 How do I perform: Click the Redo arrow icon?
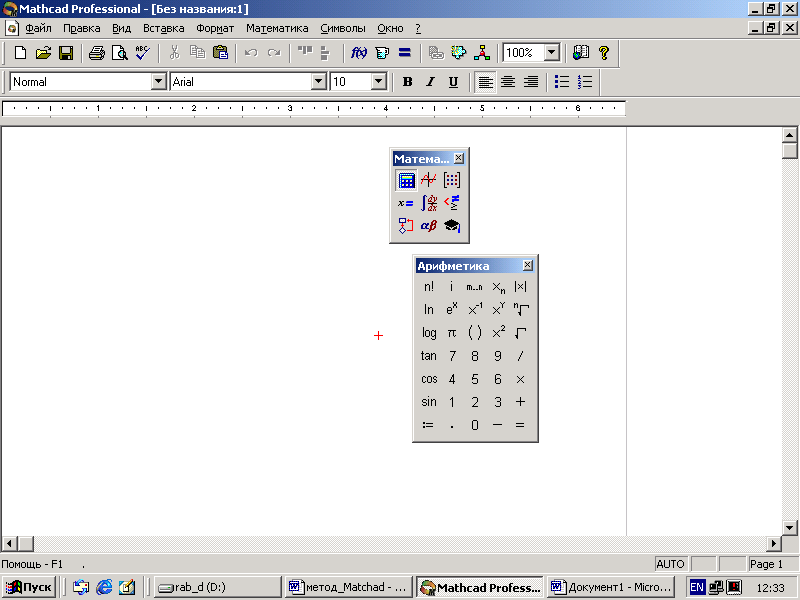tap(274, 53)
